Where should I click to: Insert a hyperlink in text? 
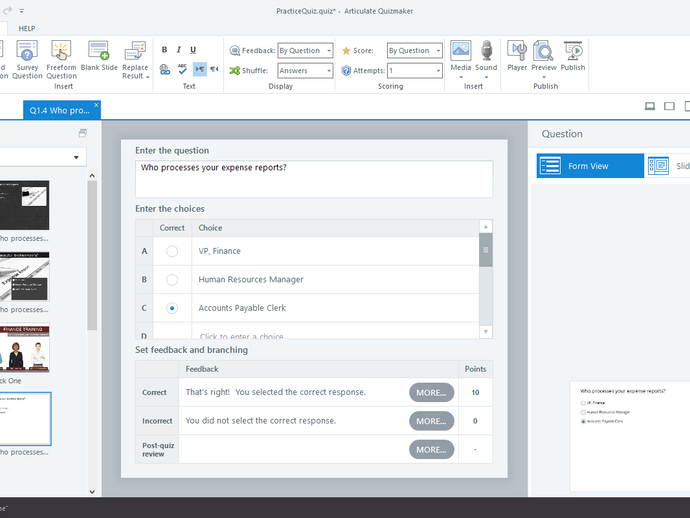click(165, 69)
